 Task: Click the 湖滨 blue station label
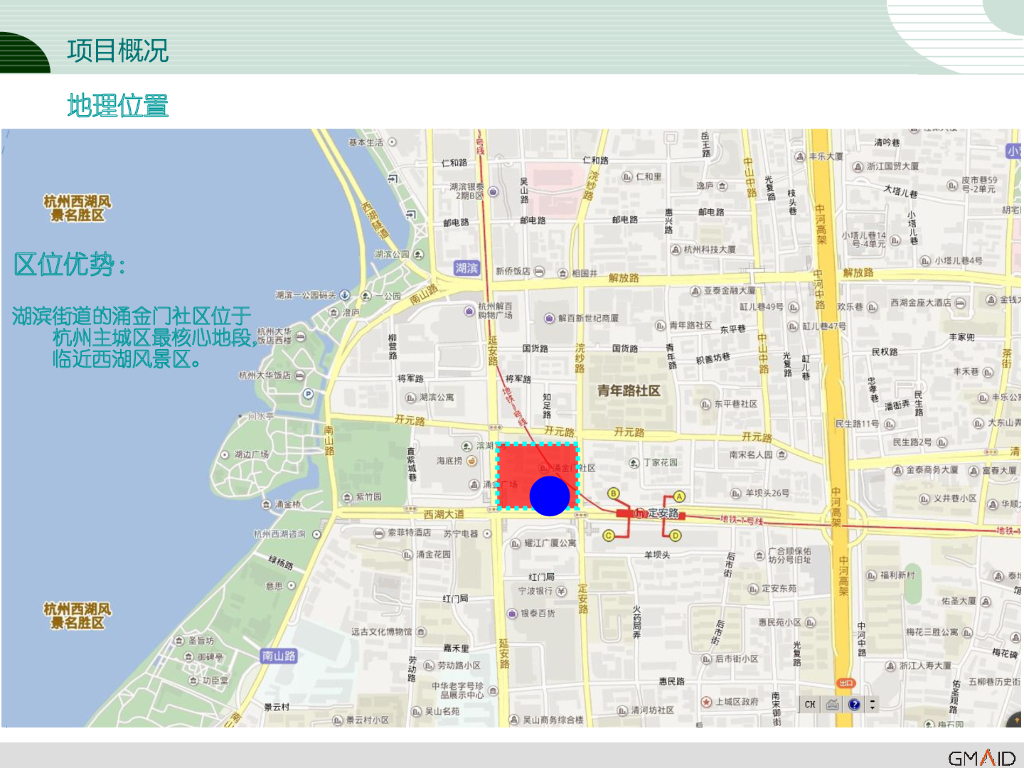click(x=467, y=268)
